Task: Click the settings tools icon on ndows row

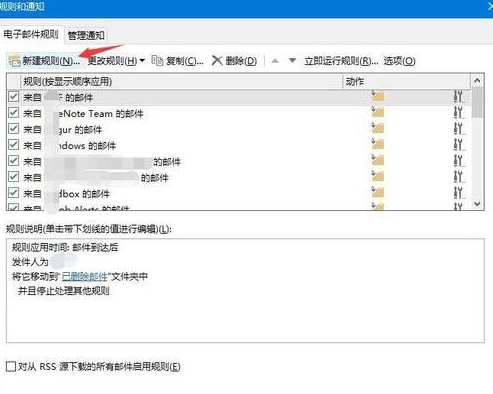Action: pos(459,145)
